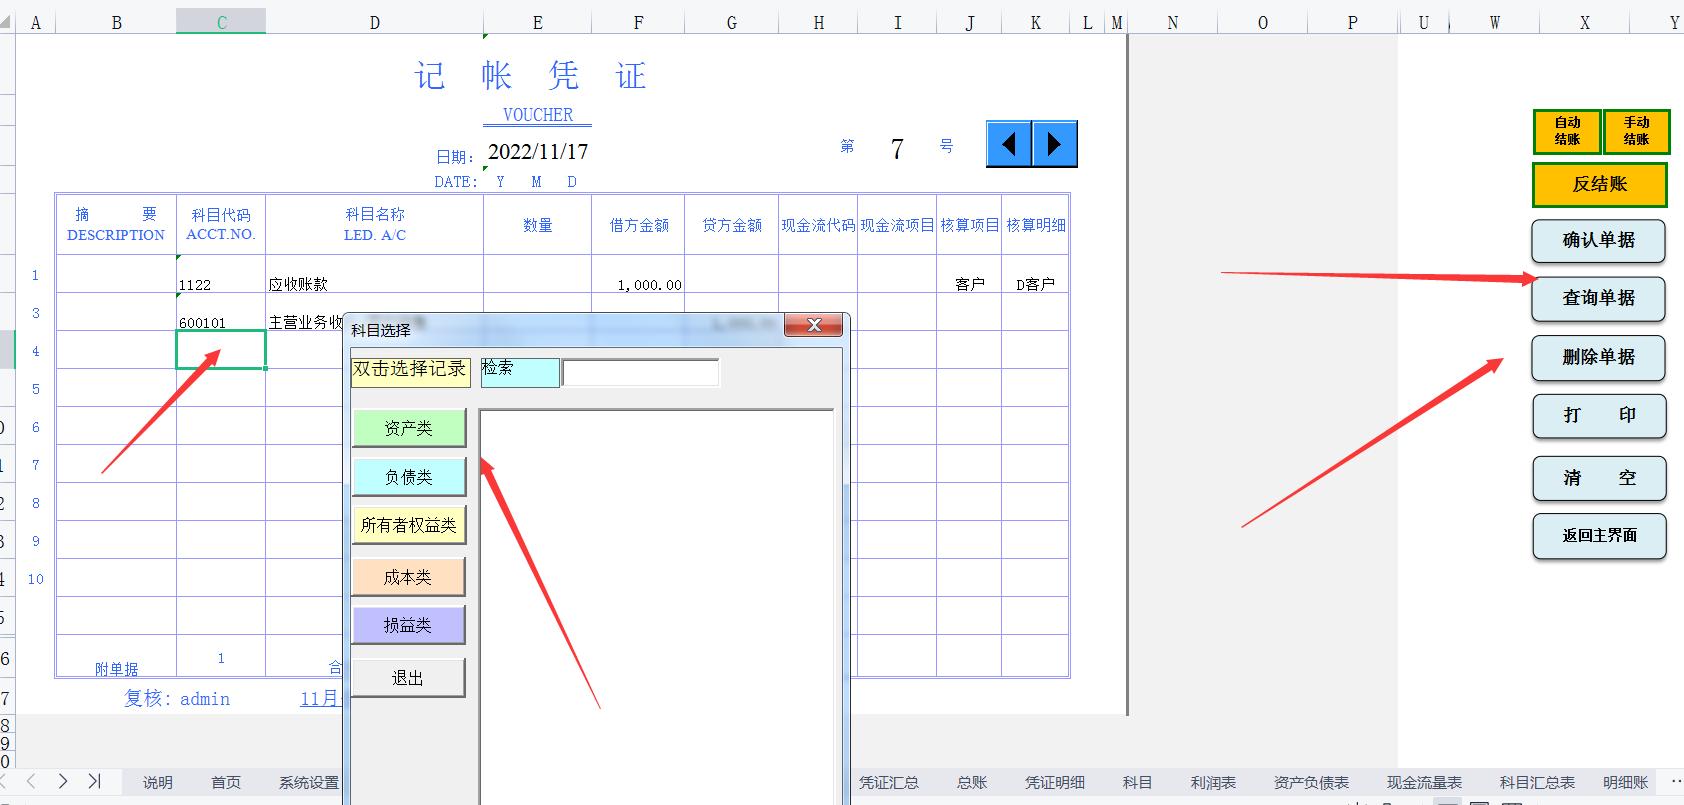
Task: Open the 凭证明细 sheet tab
Action: pos(1055,782)
